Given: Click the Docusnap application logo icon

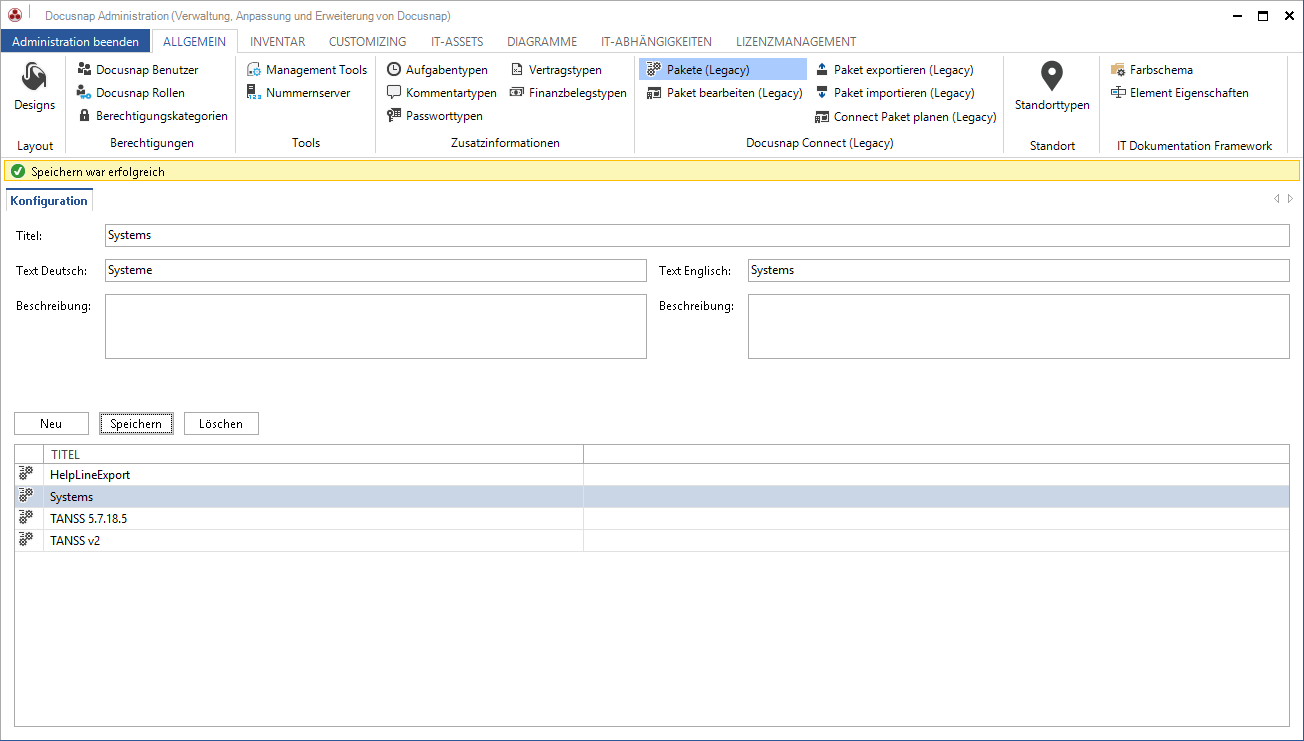Looking at the screenshot, I should click(14, 15).
